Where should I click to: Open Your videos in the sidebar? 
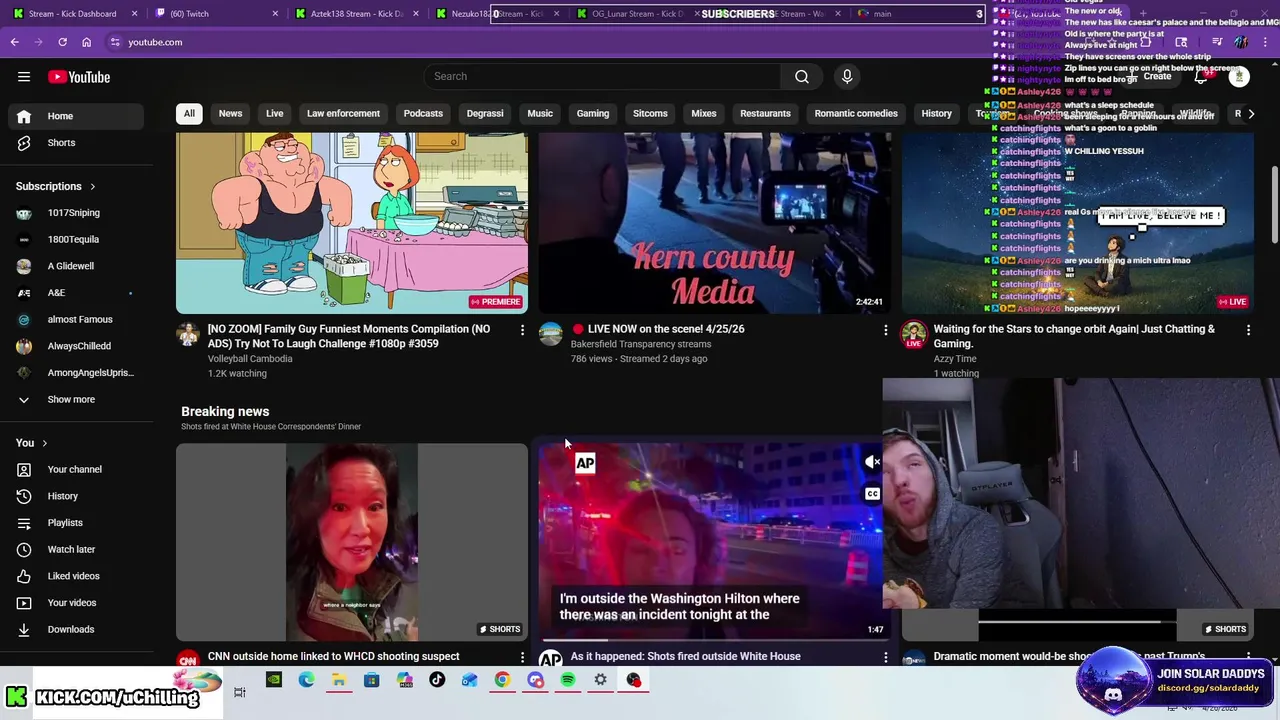75,603
